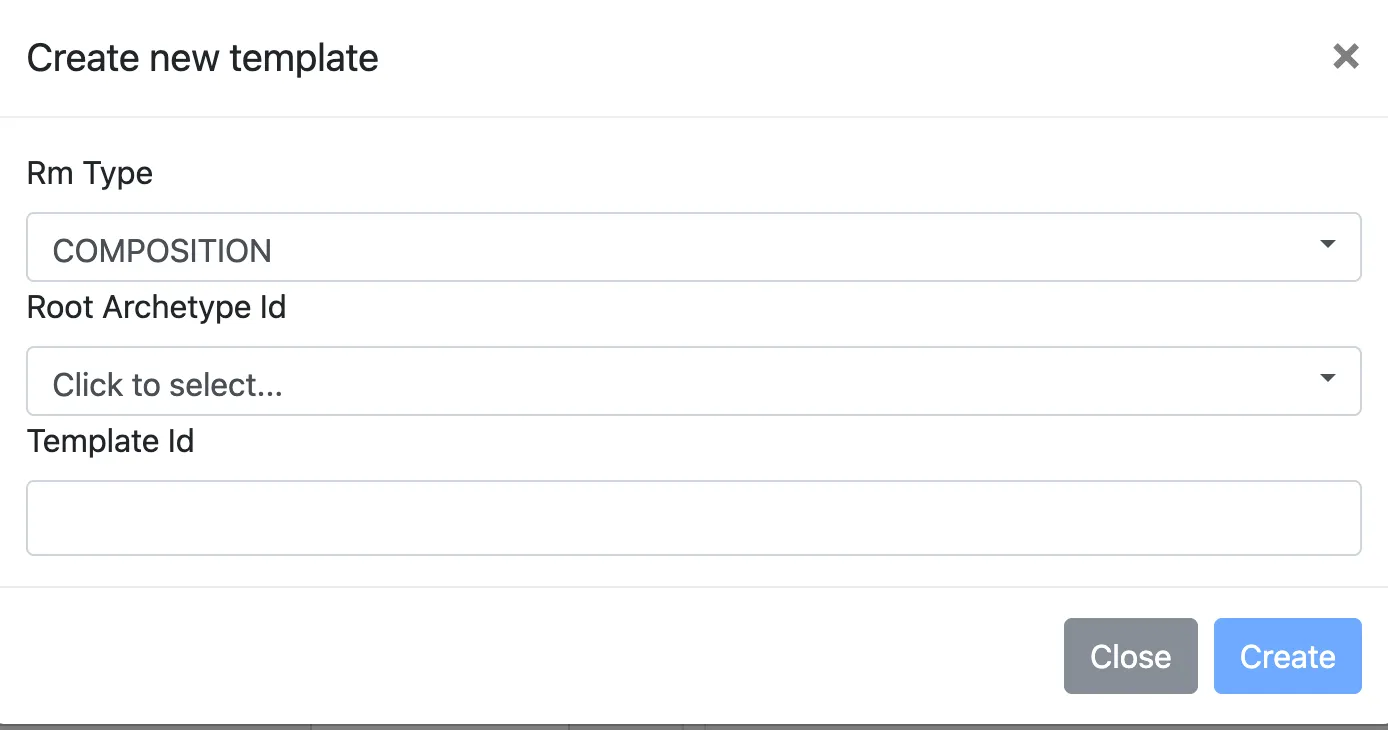This screenshot has width=1388, height=730.
Task: Click the Create new template title
Action: click(202, 57)
